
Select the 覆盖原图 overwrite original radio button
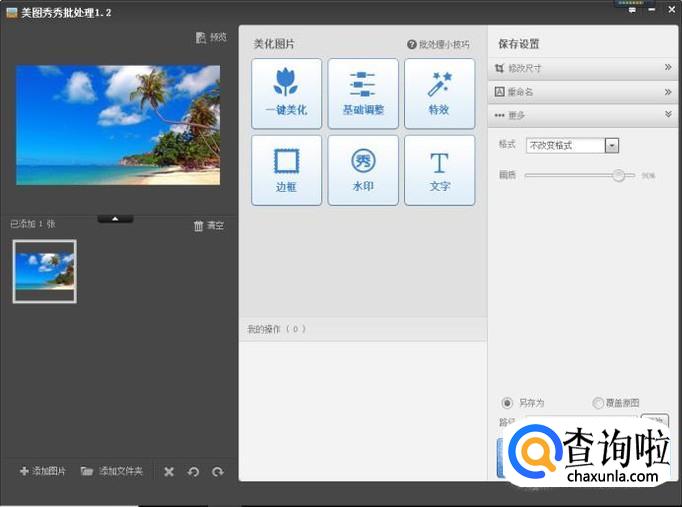coord(598,403)
